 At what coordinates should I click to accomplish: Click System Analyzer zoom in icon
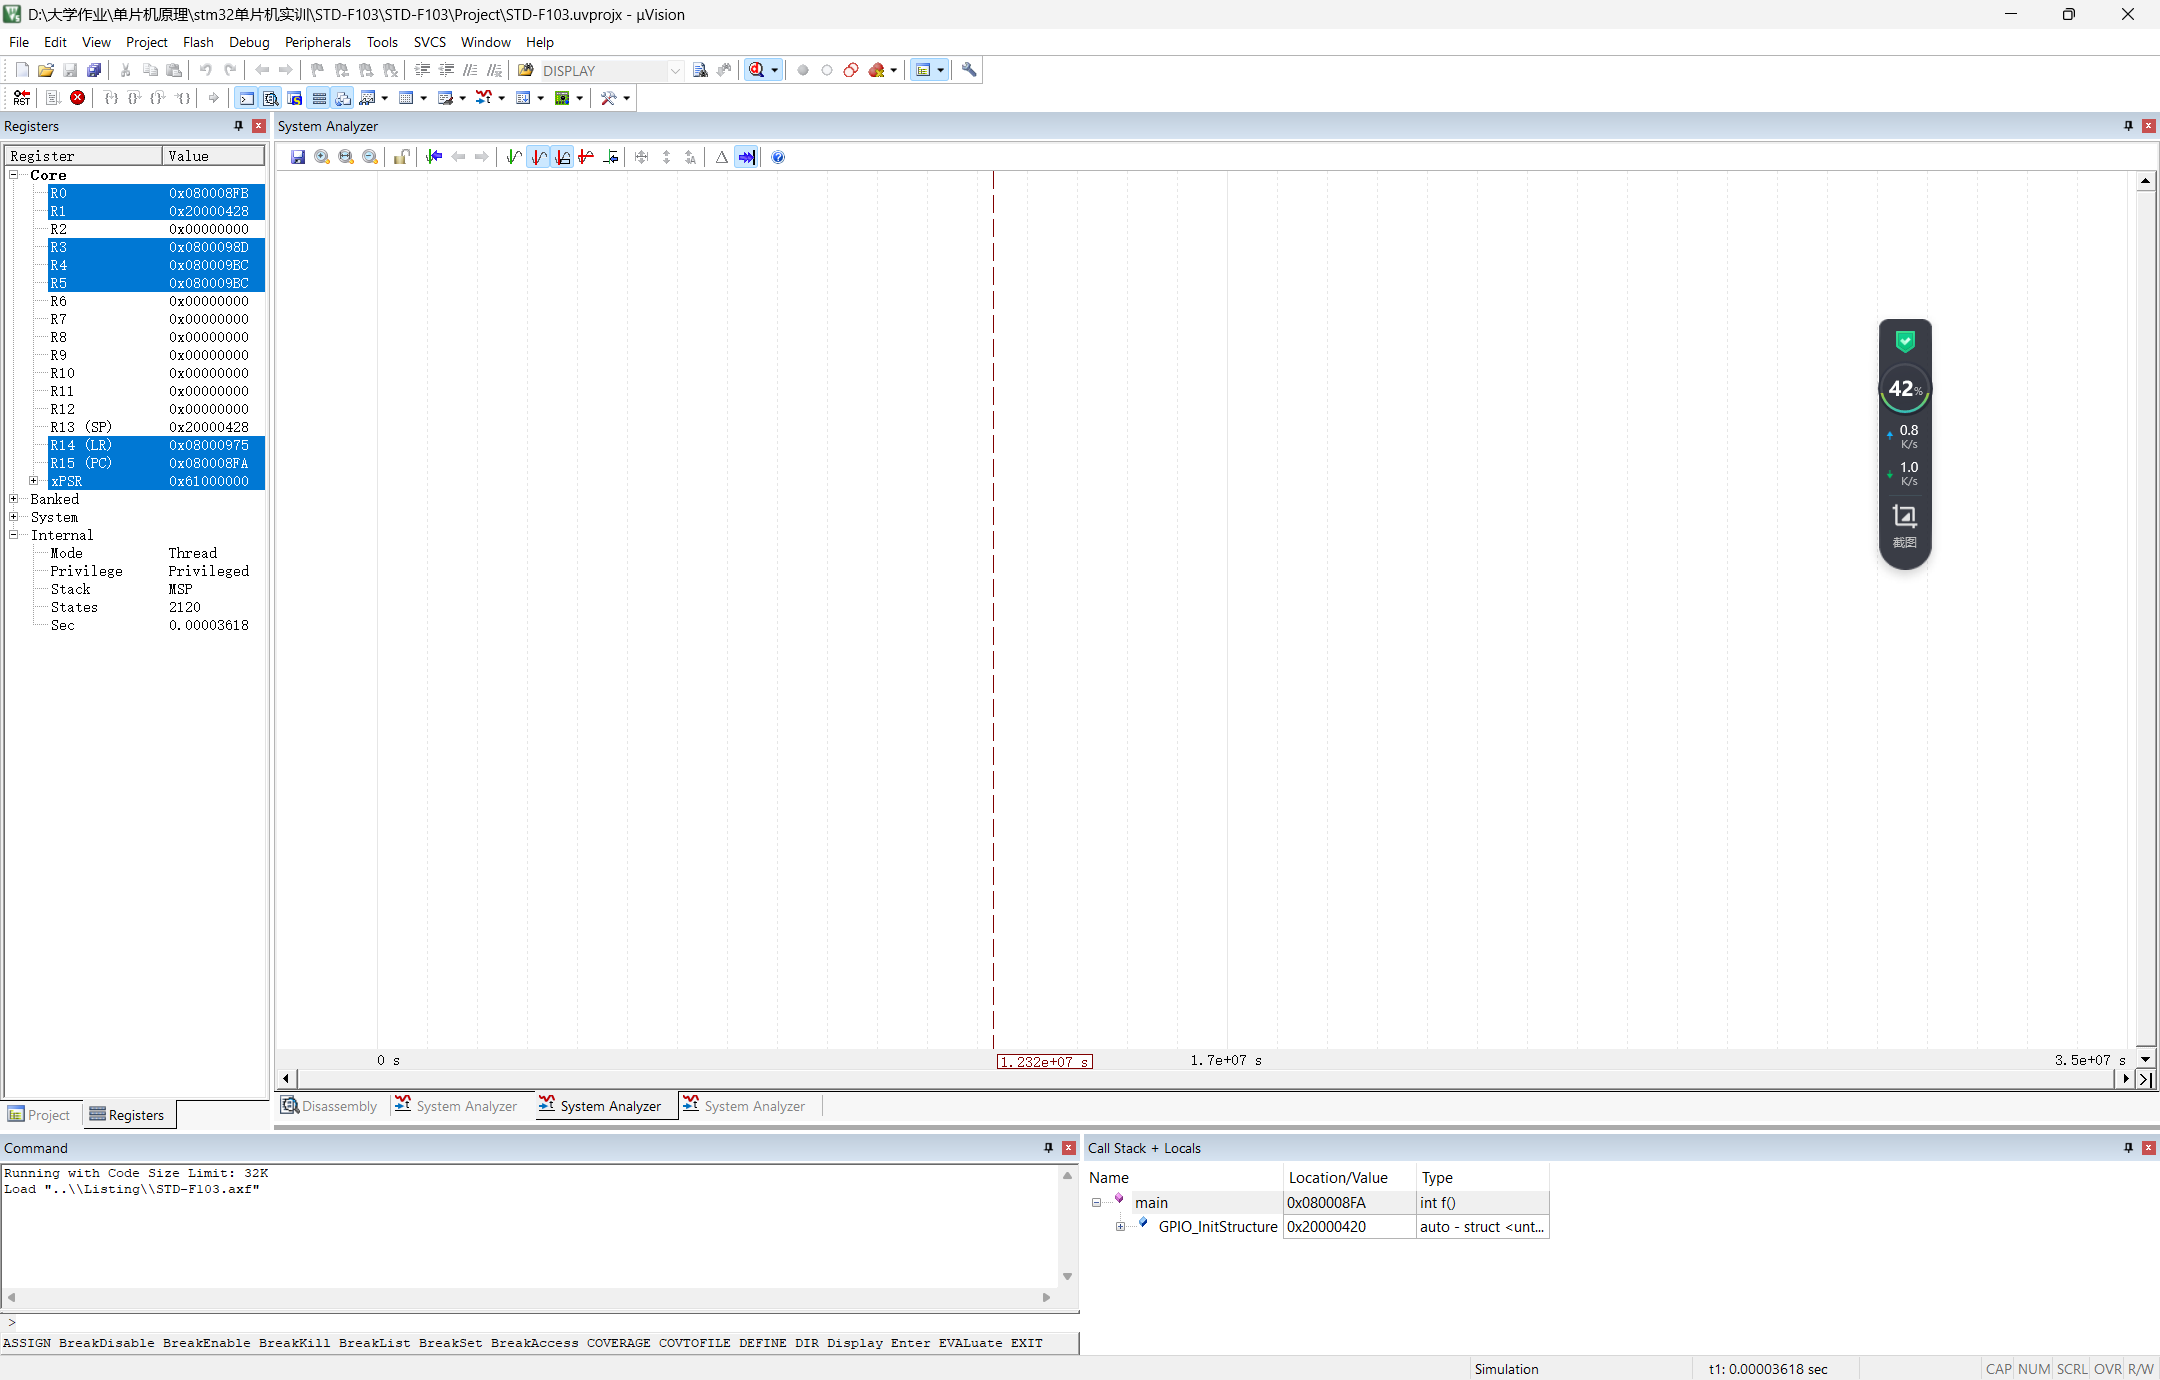tap(322, 157)
